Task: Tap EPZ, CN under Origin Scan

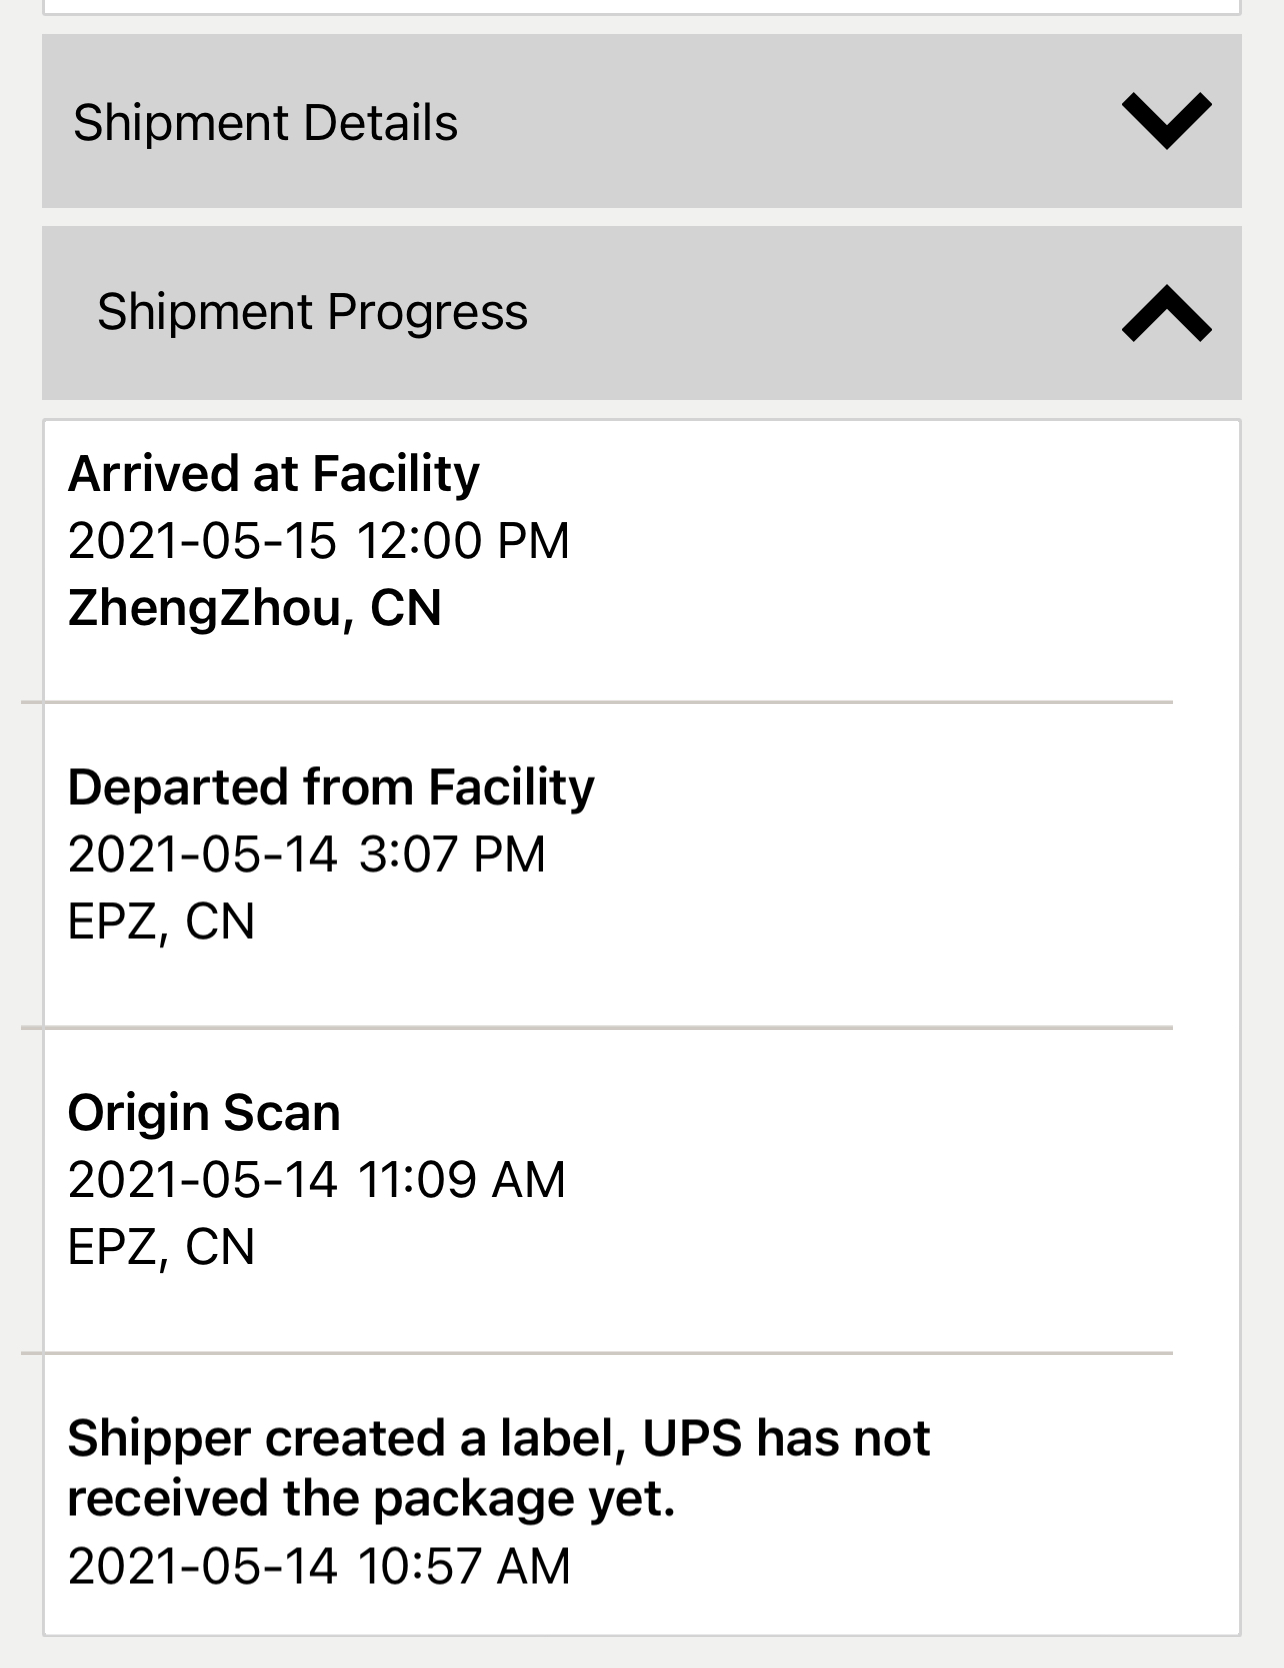Action: [x=161, y=1247]
